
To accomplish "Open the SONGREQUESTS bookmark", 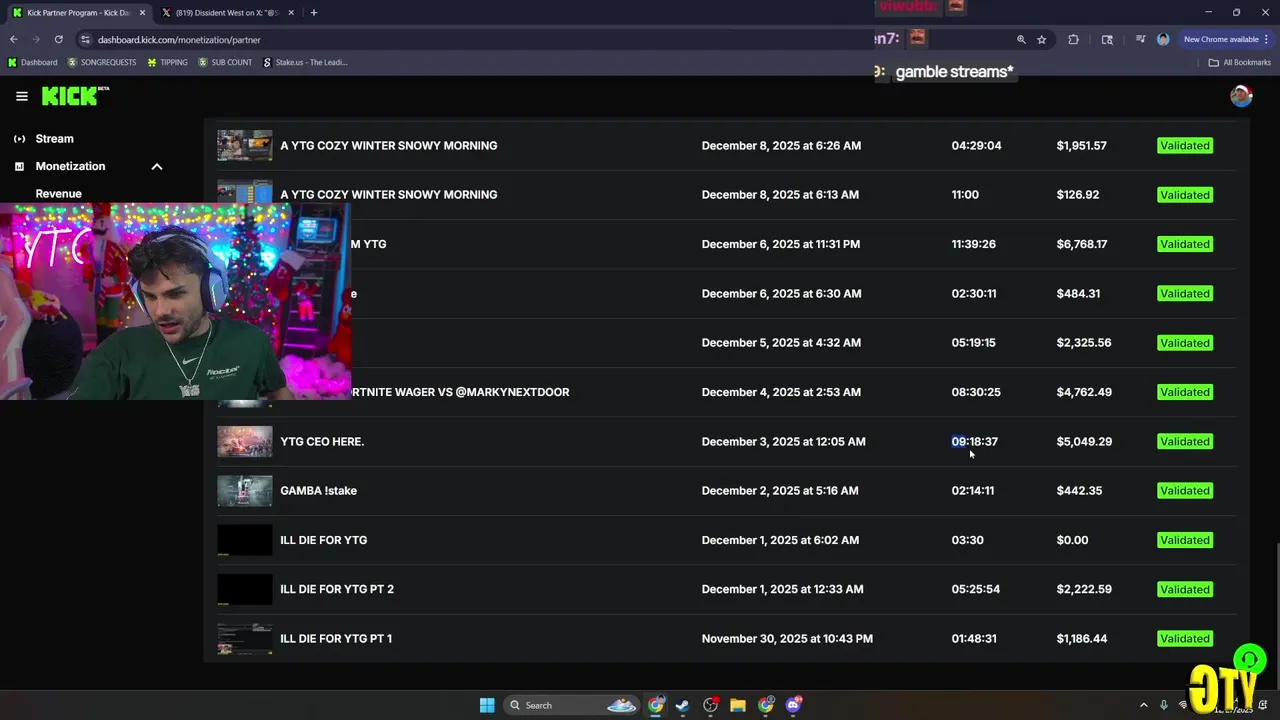I will pos(102,62).
